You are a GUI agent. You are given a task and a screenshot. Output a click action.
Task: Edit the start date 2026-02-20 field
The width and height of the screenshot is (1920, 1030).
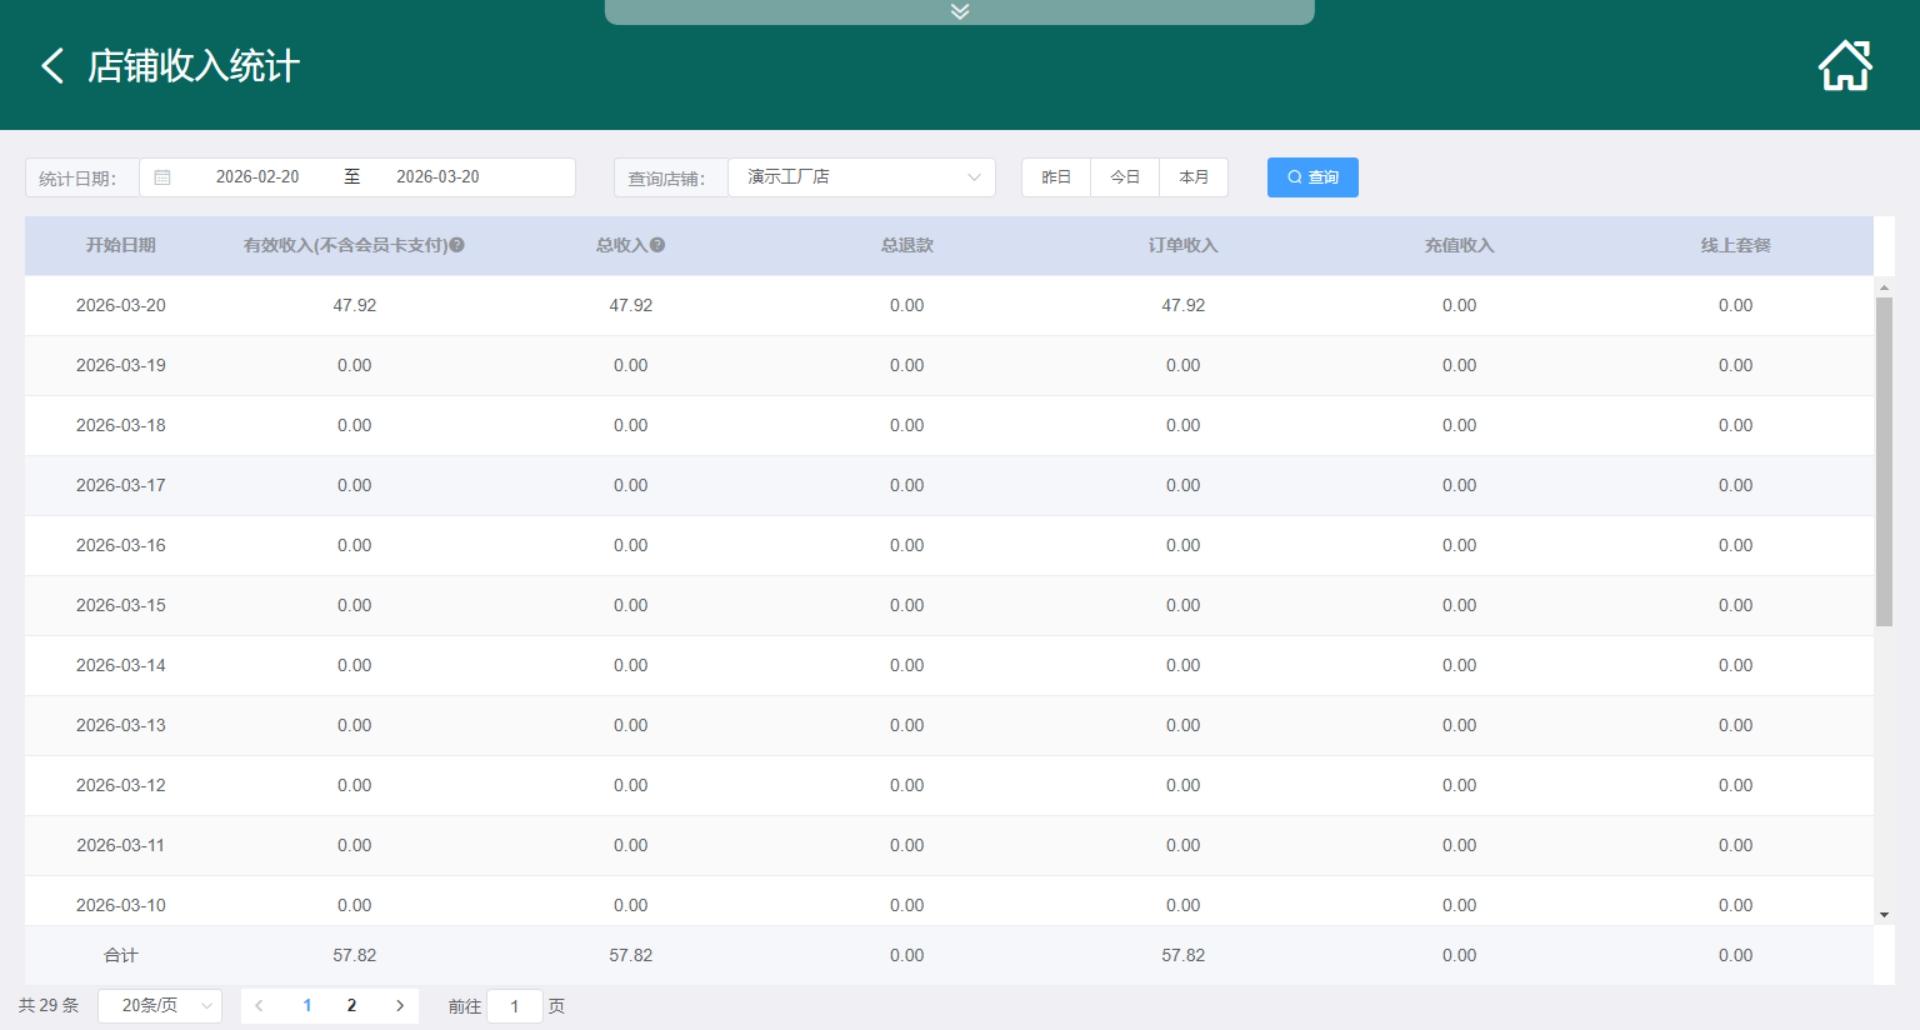pyautogui.click(x=257, y=177)
